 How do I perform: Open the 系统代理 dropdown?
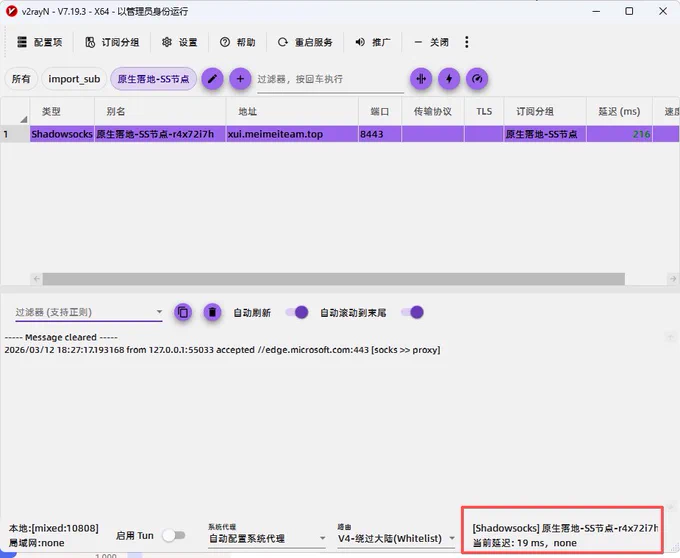pos(267,538)
